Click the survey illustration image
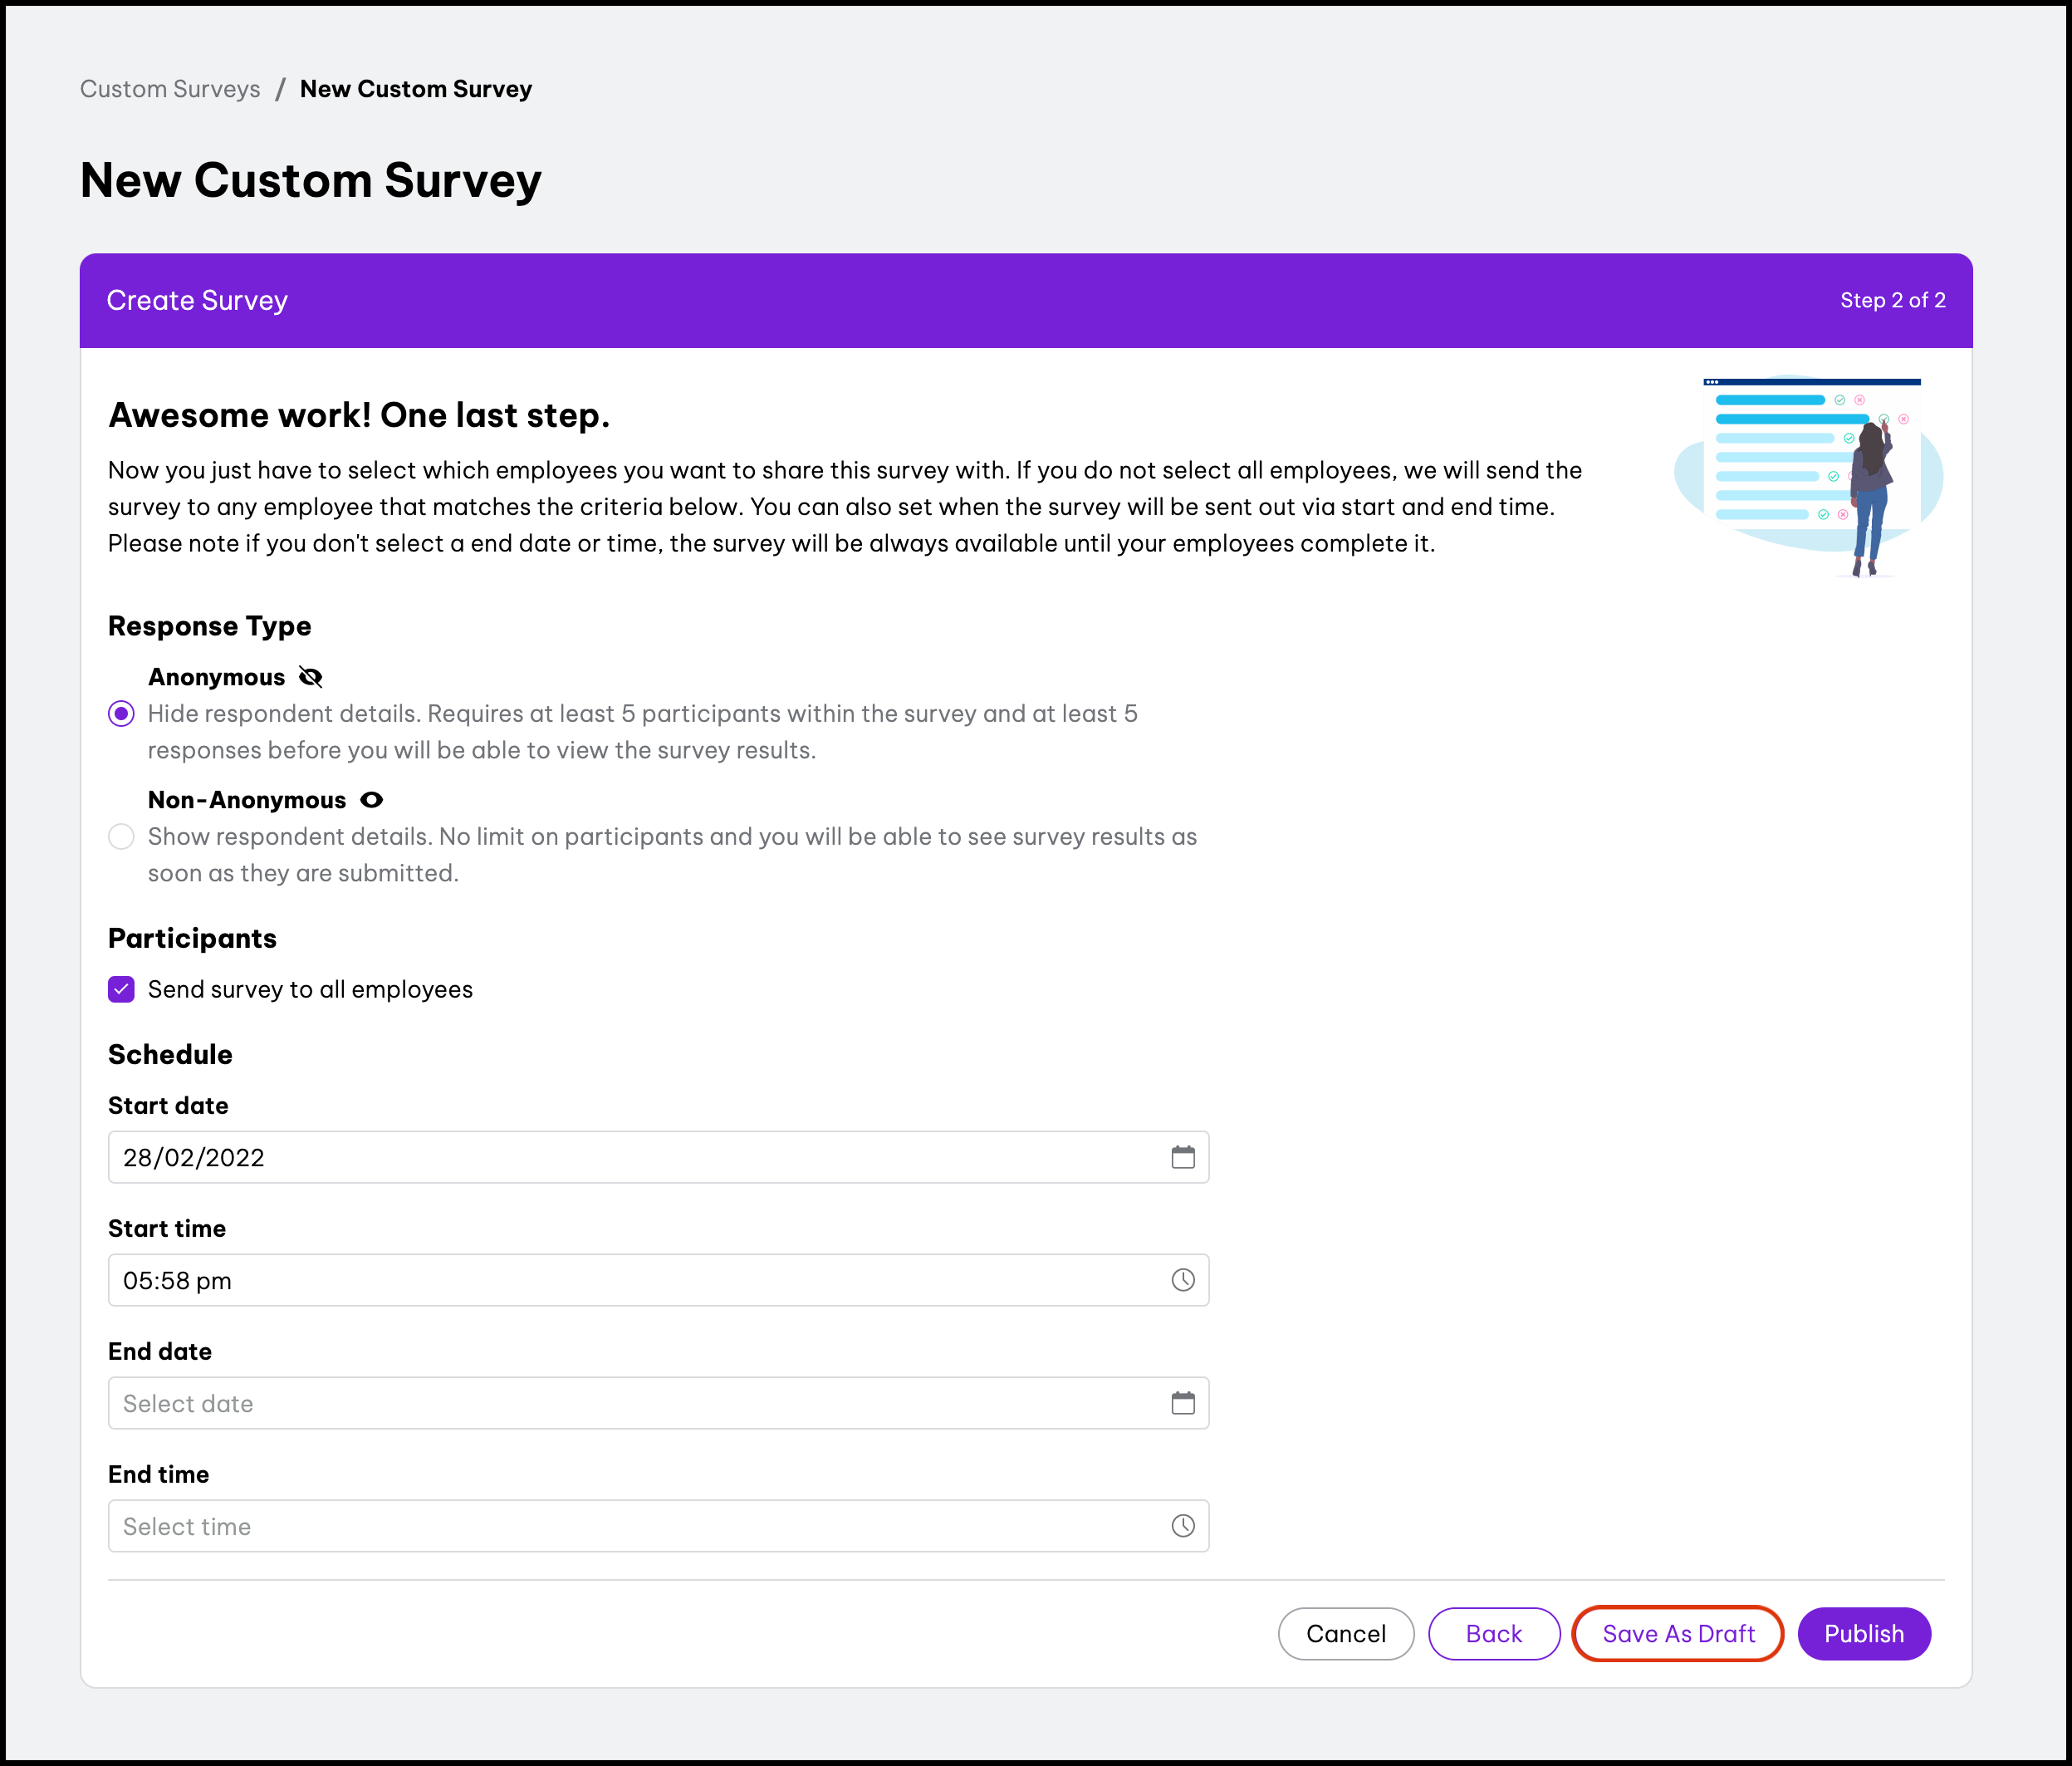The width and height of the screenshot is (2072, 1766). [1808, 477]
